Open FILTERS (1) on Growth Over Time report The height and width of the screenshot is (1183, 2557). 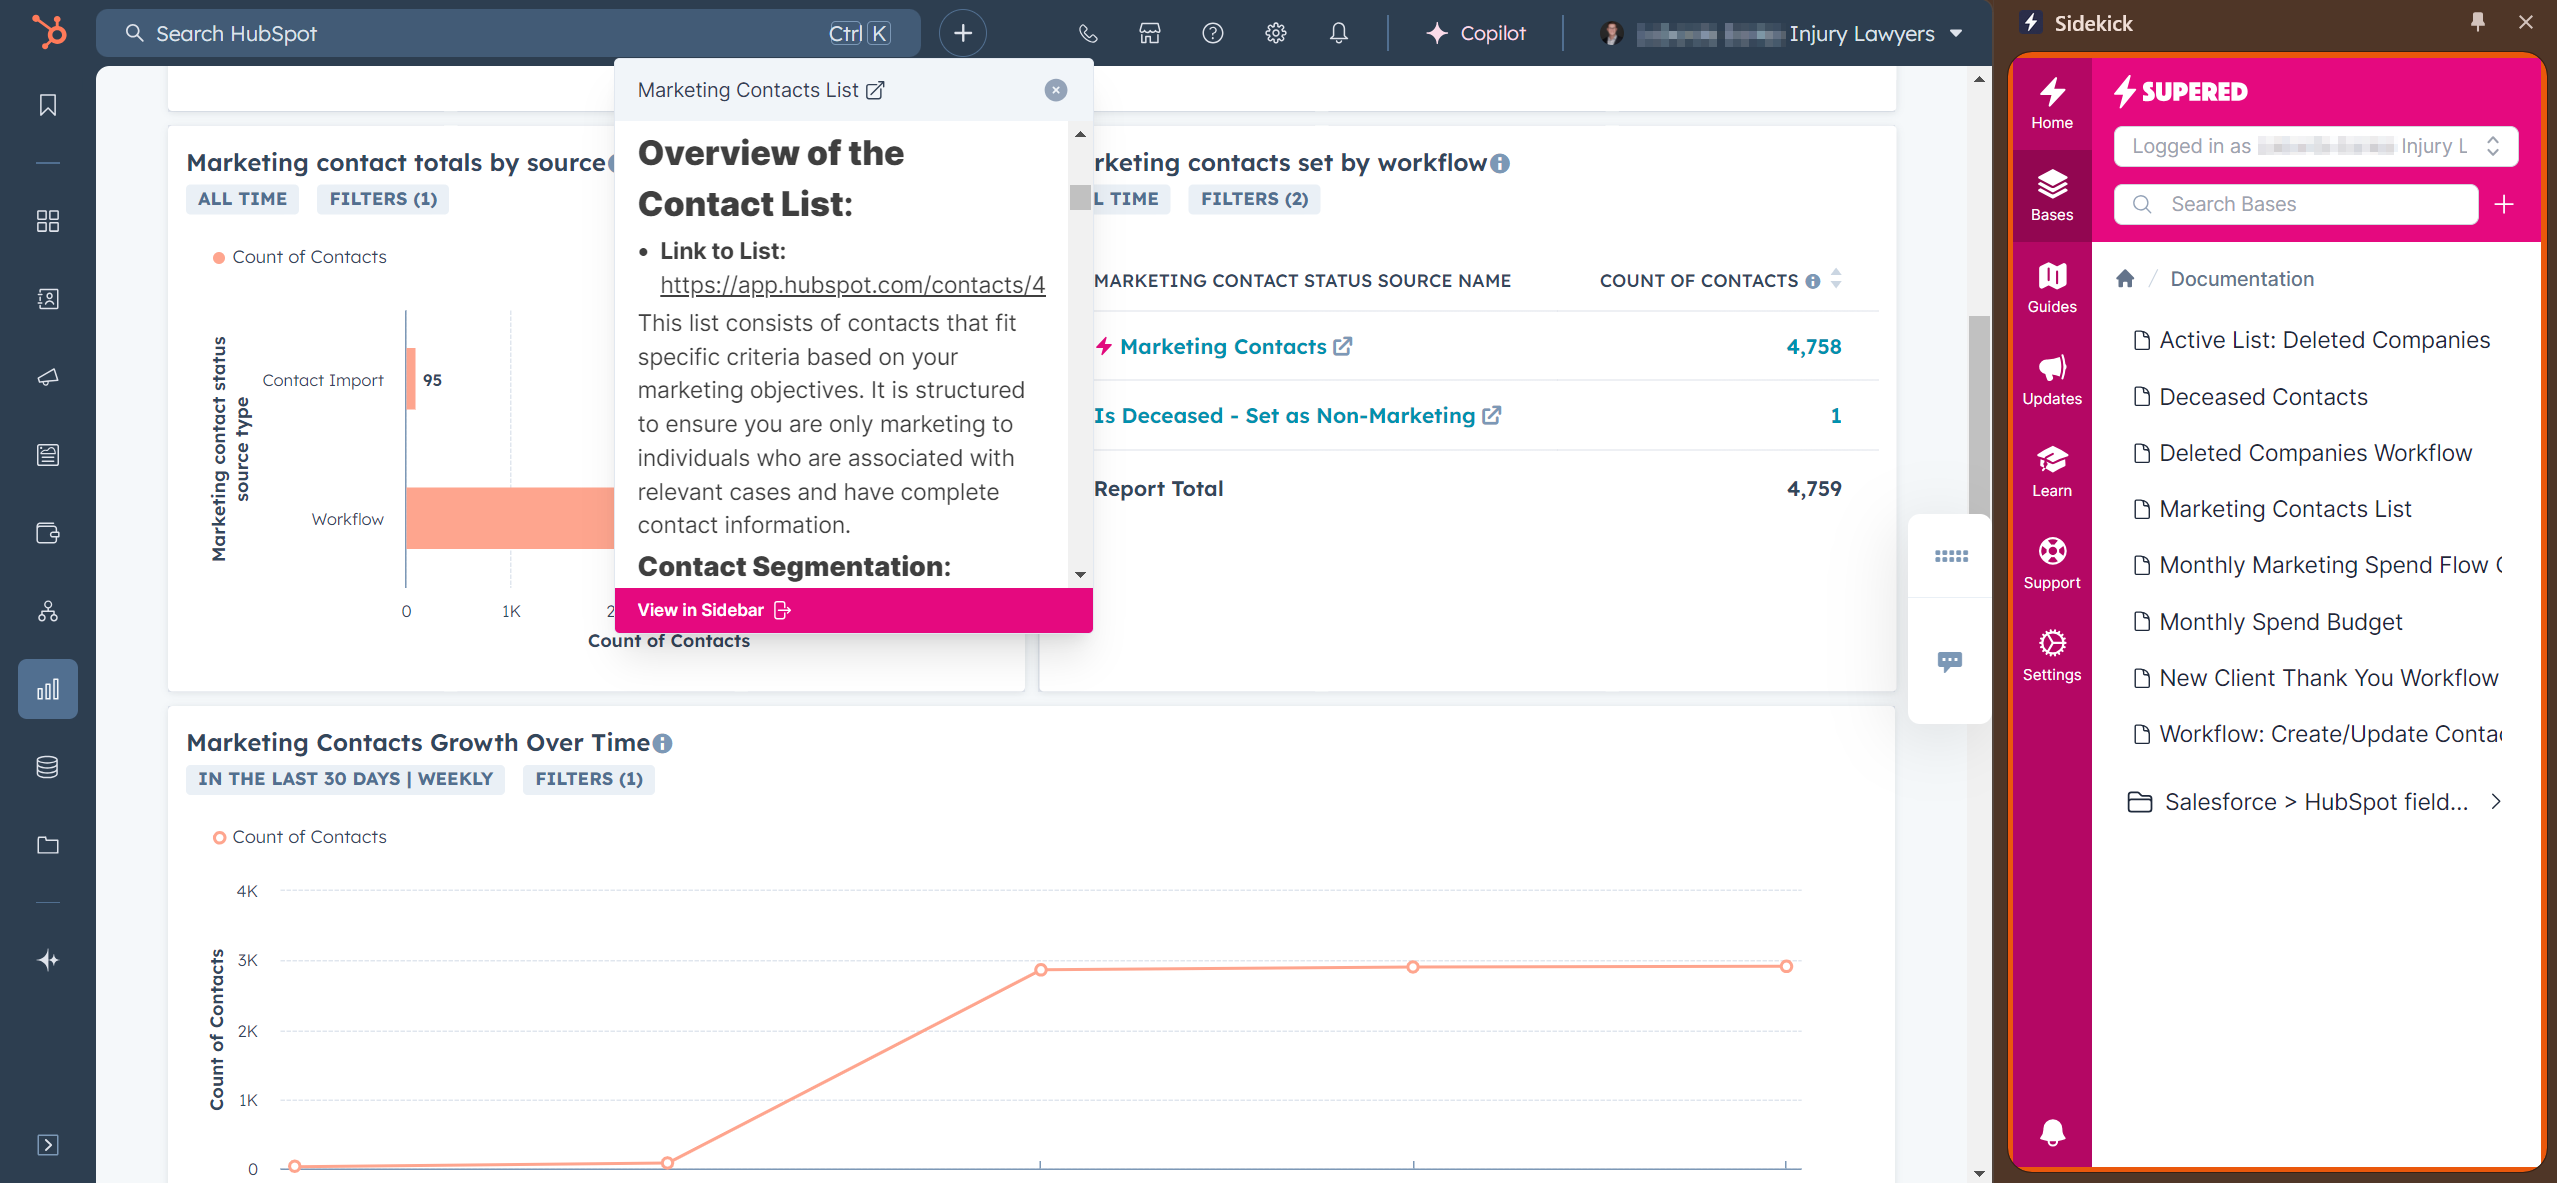[x=589, y=779]
